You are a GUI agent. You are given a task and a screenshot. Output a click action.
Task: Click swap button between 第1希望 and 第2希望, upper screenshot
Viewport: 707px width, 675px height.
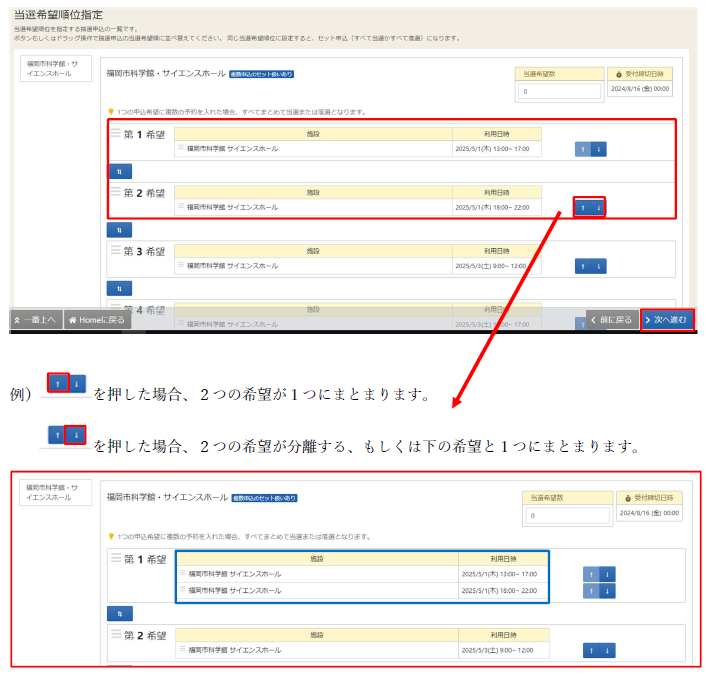[119, 171]
